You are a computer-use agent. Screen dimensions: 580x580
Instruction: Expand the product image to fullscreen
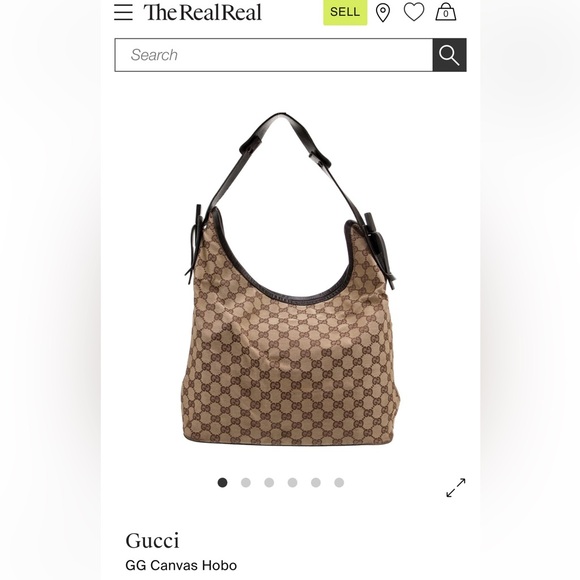(456, 488)
